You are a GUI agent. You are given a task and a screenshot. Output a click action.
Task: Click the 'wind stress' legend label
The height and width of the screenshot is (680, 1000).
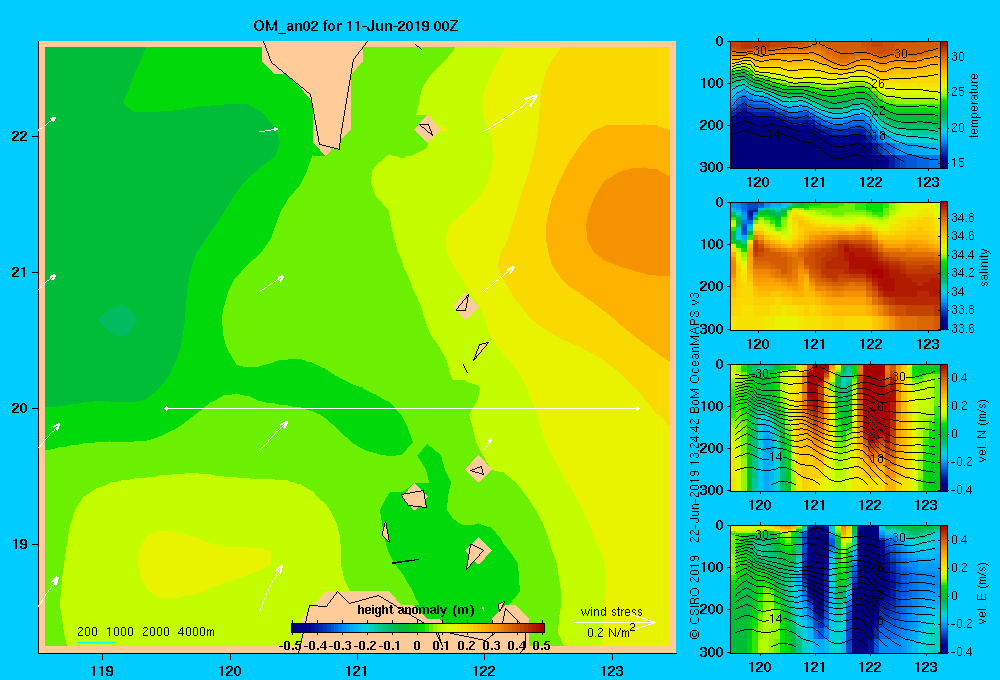611,612
